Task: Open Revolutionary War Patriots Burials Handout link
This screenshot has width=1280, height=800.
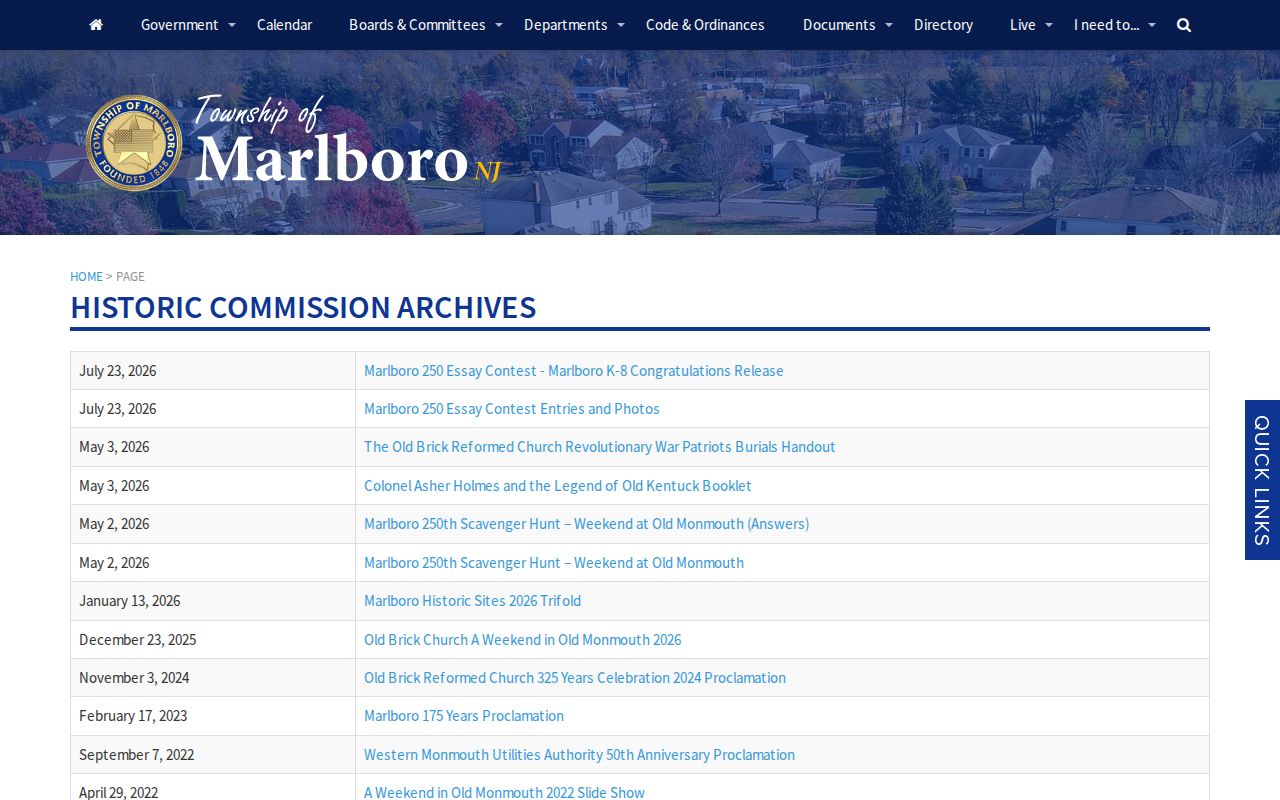Action: [600, 447]
